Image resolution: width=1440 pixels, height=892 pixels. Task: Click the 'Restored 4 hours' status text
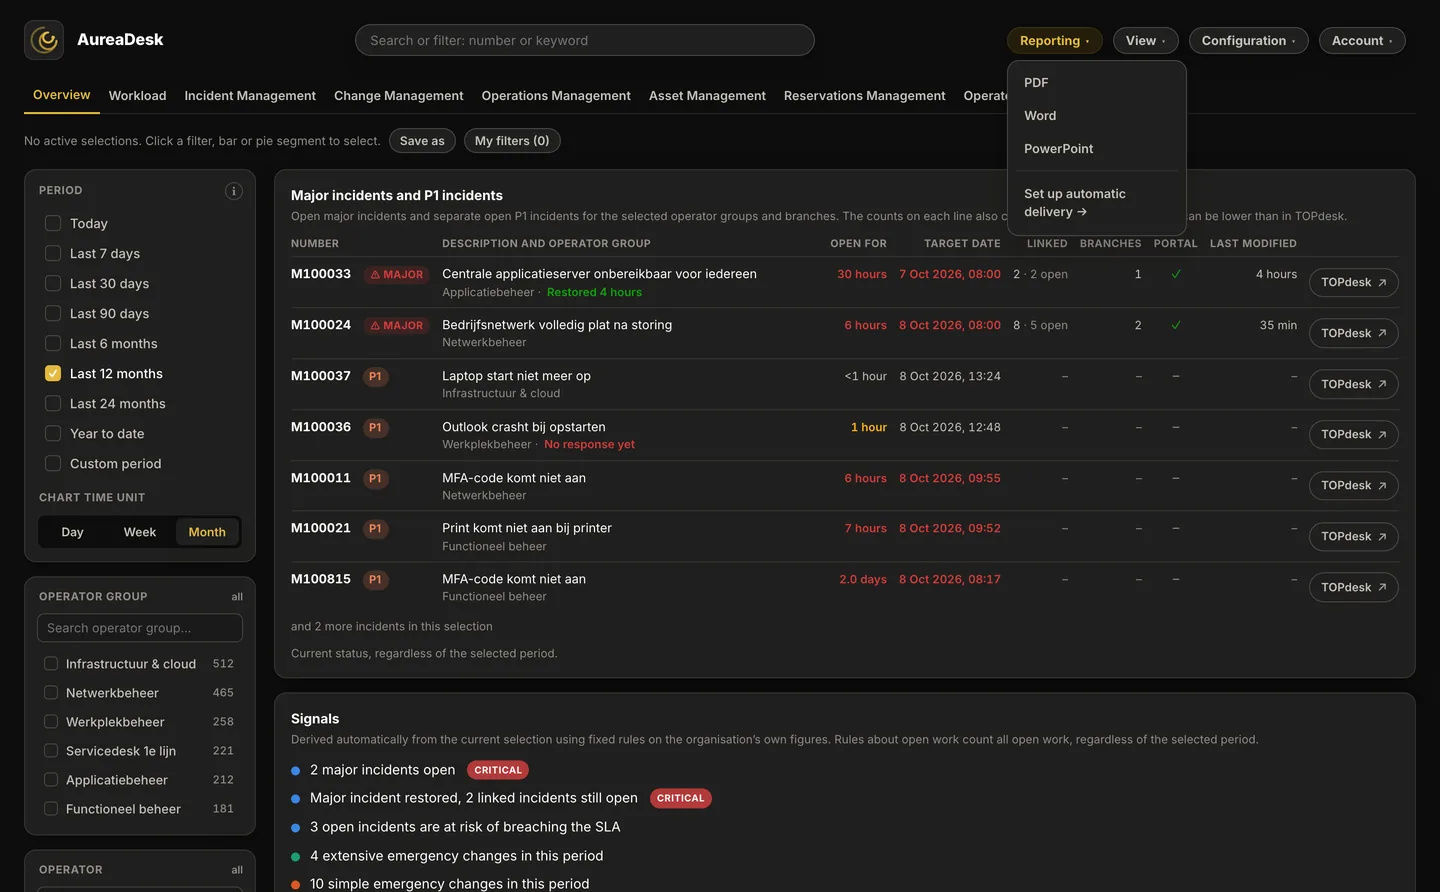pyautogui.click(x=594, y=293)
